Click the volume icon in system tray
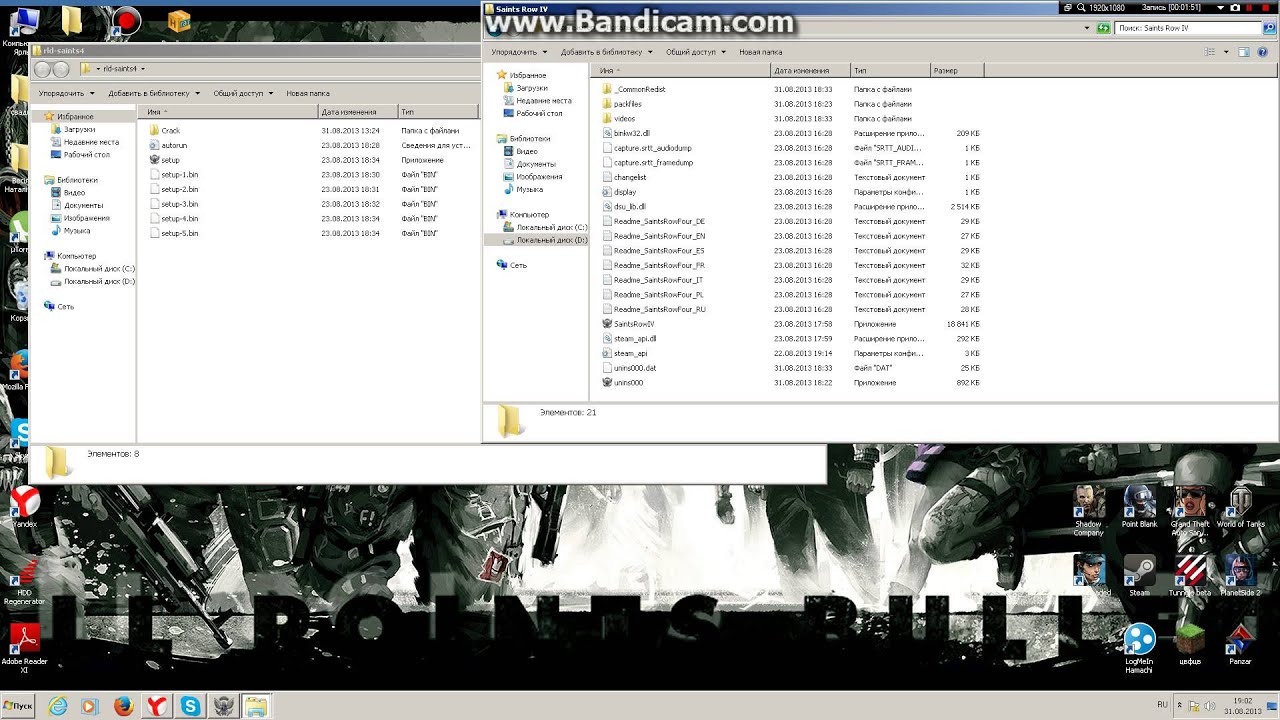Viewport: 1280px width, 720px height. pos(1209,706)
